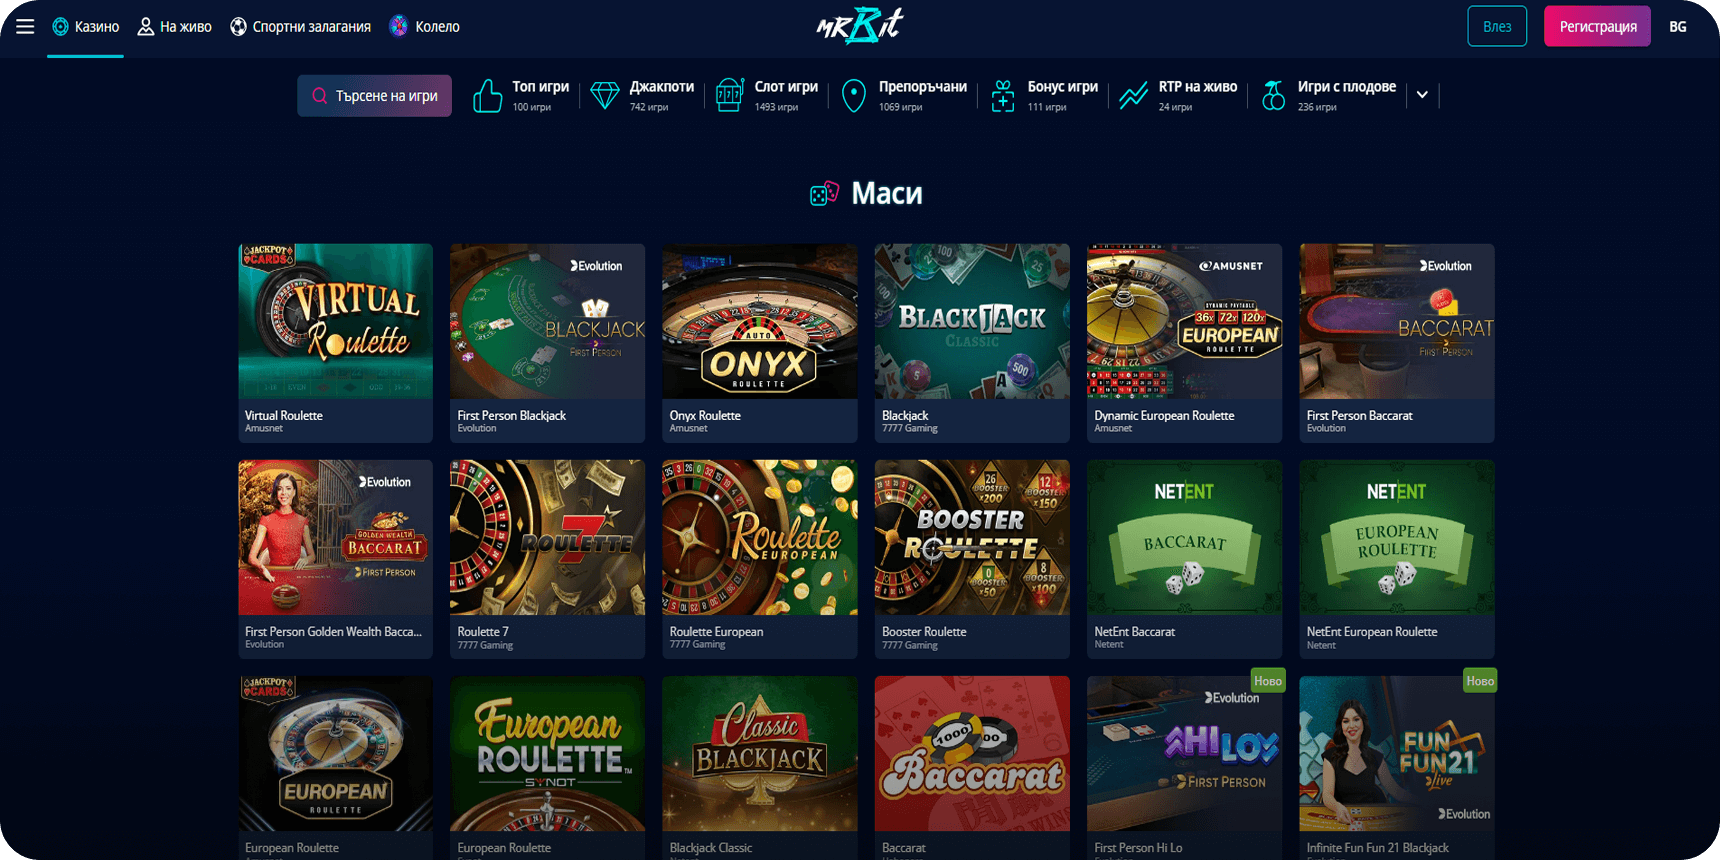Open the Колело wheel menu item
Image resolution: width=1720 pixels, height=860 pixels.
pos(425,27)
